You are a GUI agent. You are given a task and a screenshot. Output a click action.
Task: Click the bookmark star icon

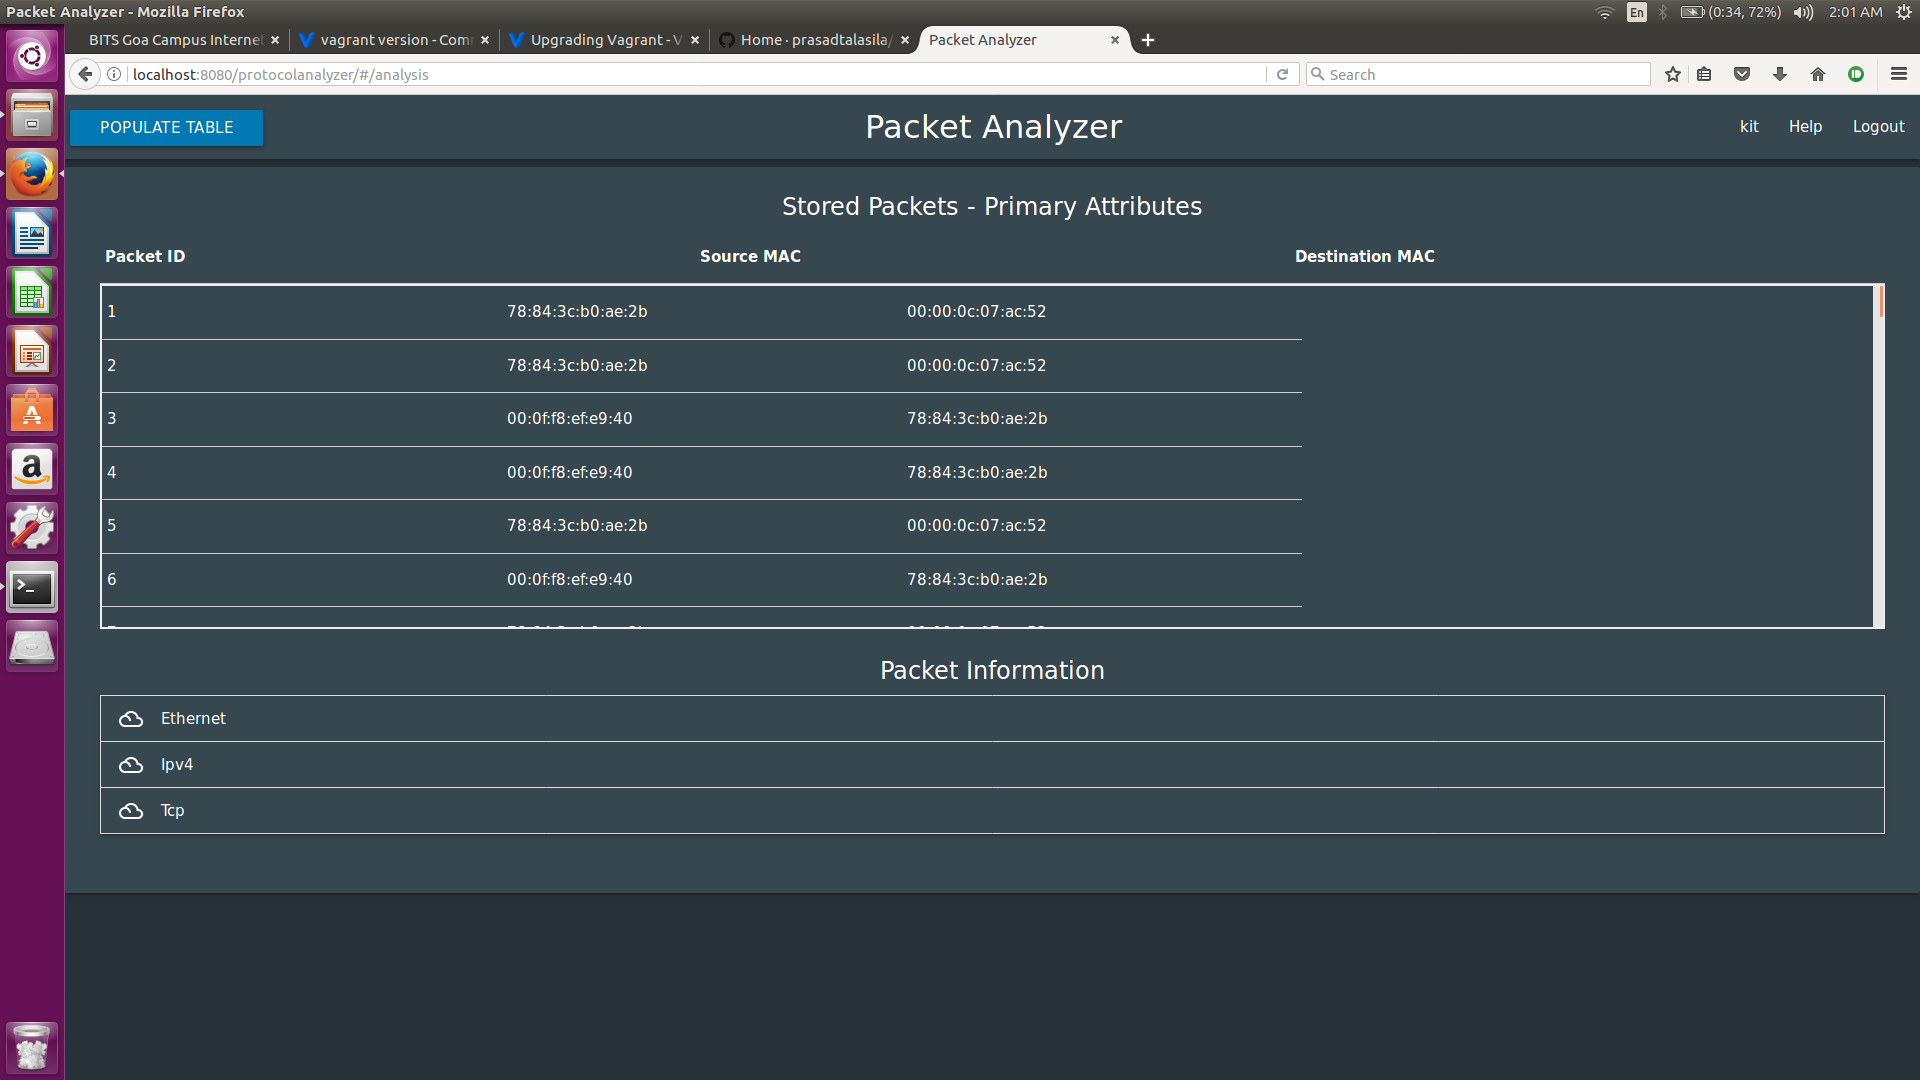(x=1672, y=74)
